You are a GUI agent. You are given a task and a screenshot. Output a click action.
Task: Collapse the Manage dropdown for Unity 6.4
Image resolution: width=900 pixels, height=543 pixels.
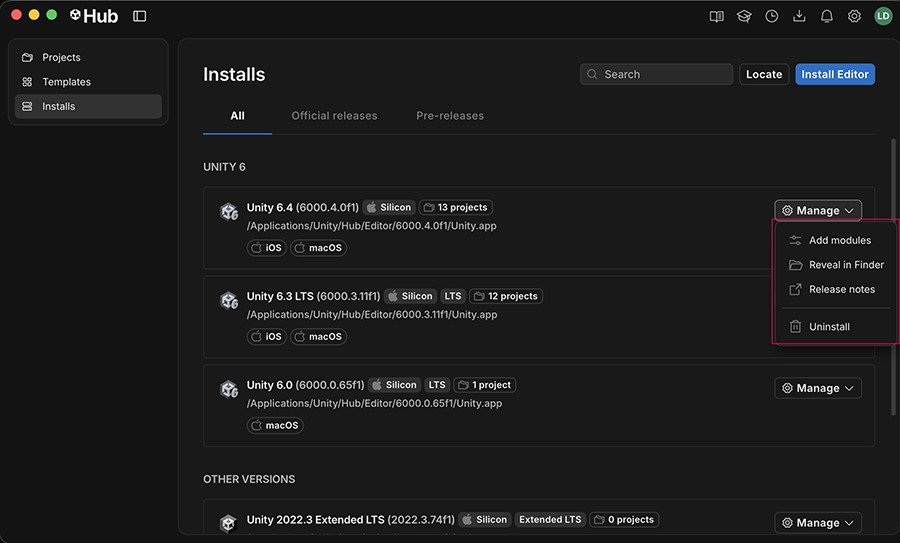pos(818,211)
